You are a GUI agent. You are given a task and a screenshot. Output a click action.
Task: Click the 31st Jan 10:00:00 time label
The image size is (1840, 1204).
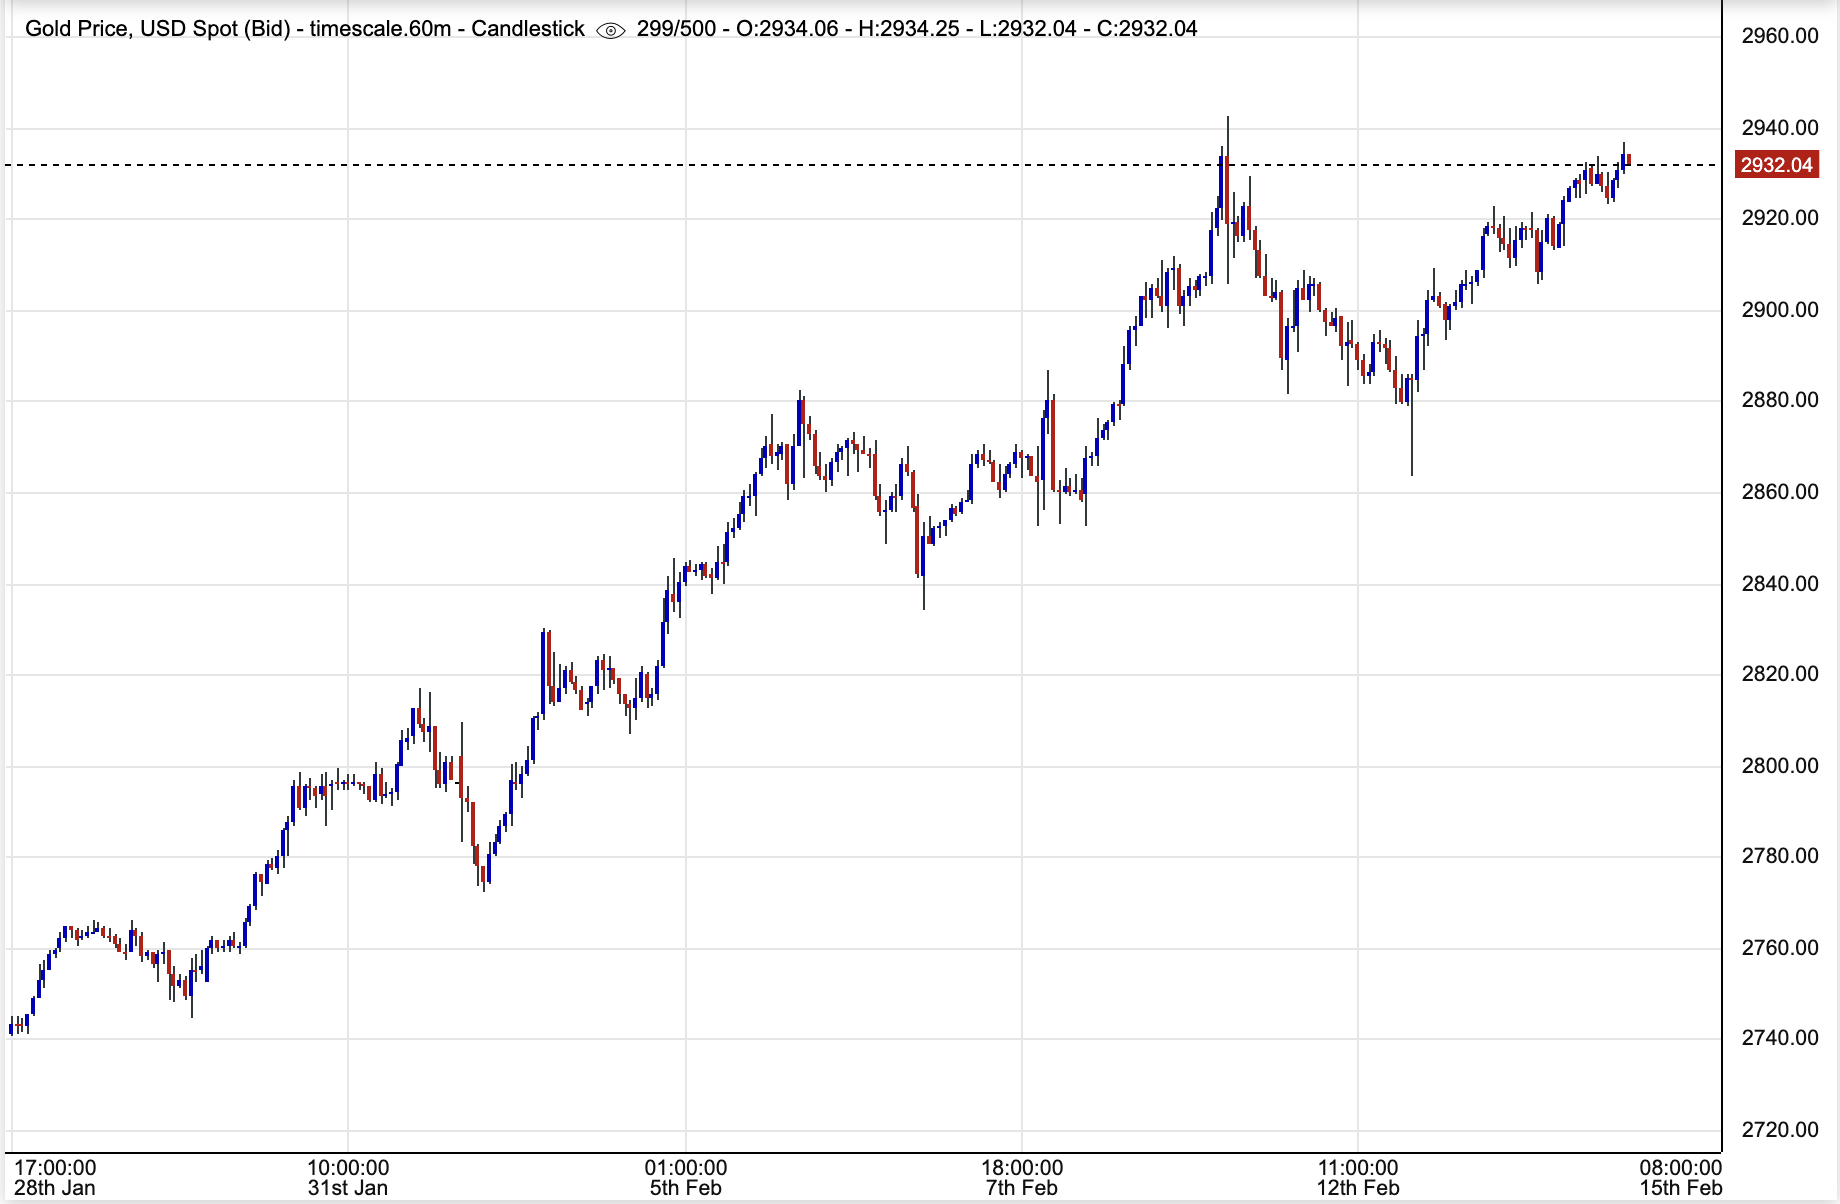(348, 1178)
